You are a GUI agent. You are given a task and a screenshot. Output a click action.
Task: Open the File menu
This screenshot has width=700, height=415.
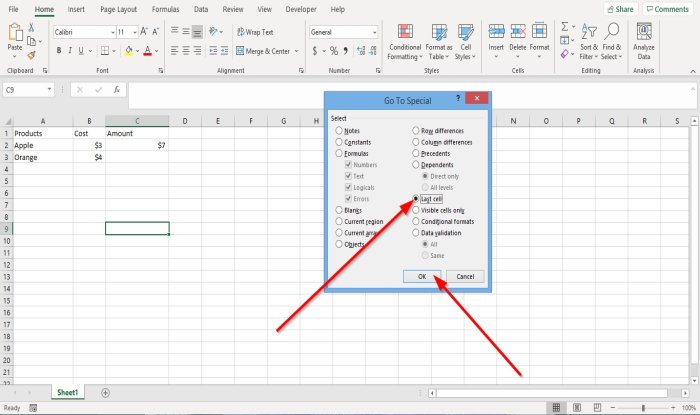coord(13,9)
